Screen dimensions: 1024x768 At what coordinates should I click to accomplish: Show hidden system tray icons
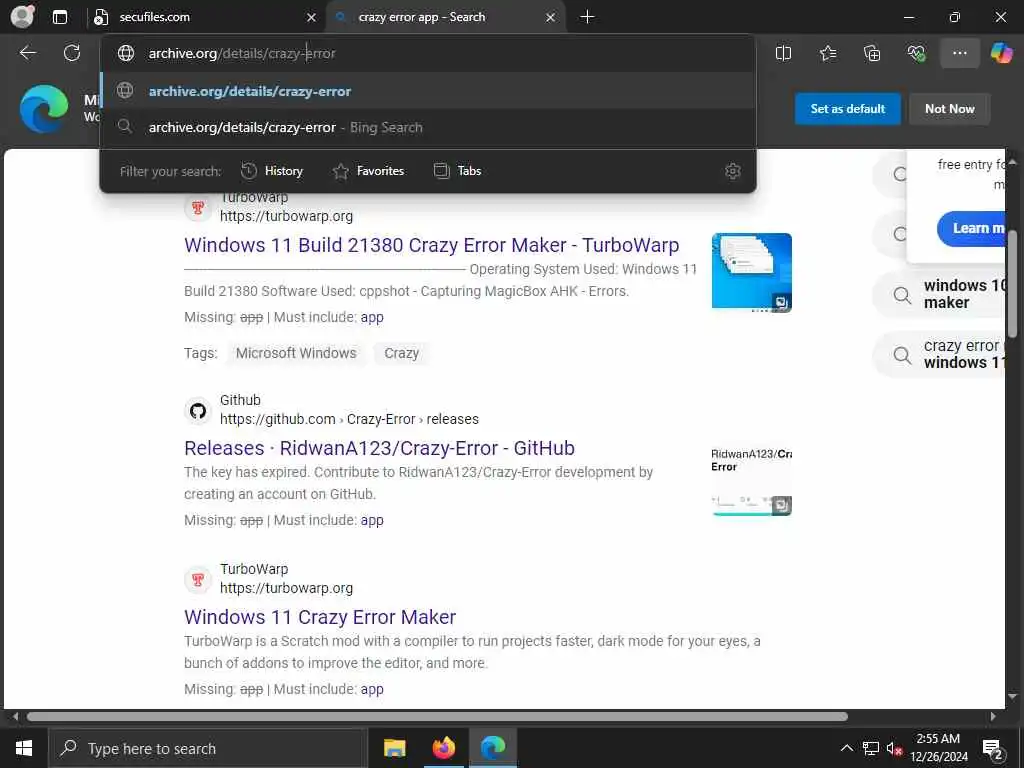coord(846,748)
